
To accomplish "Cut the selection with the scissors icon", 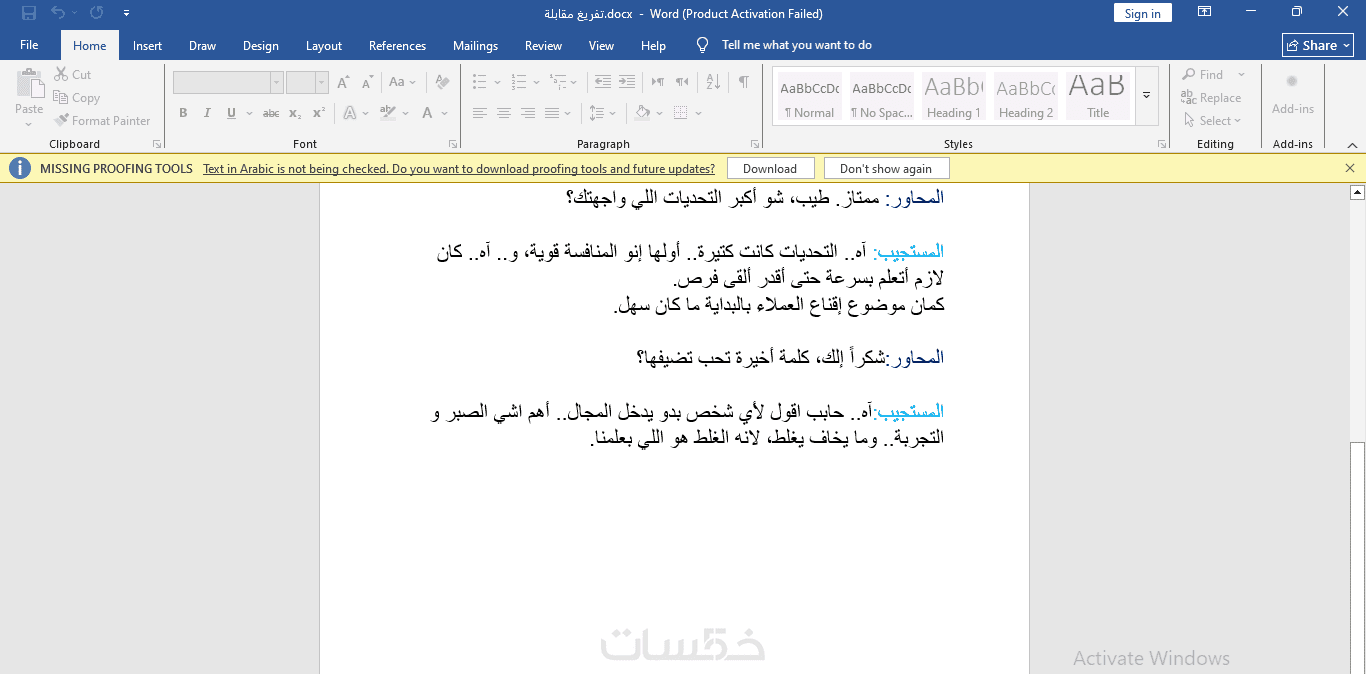I will 73,75.
